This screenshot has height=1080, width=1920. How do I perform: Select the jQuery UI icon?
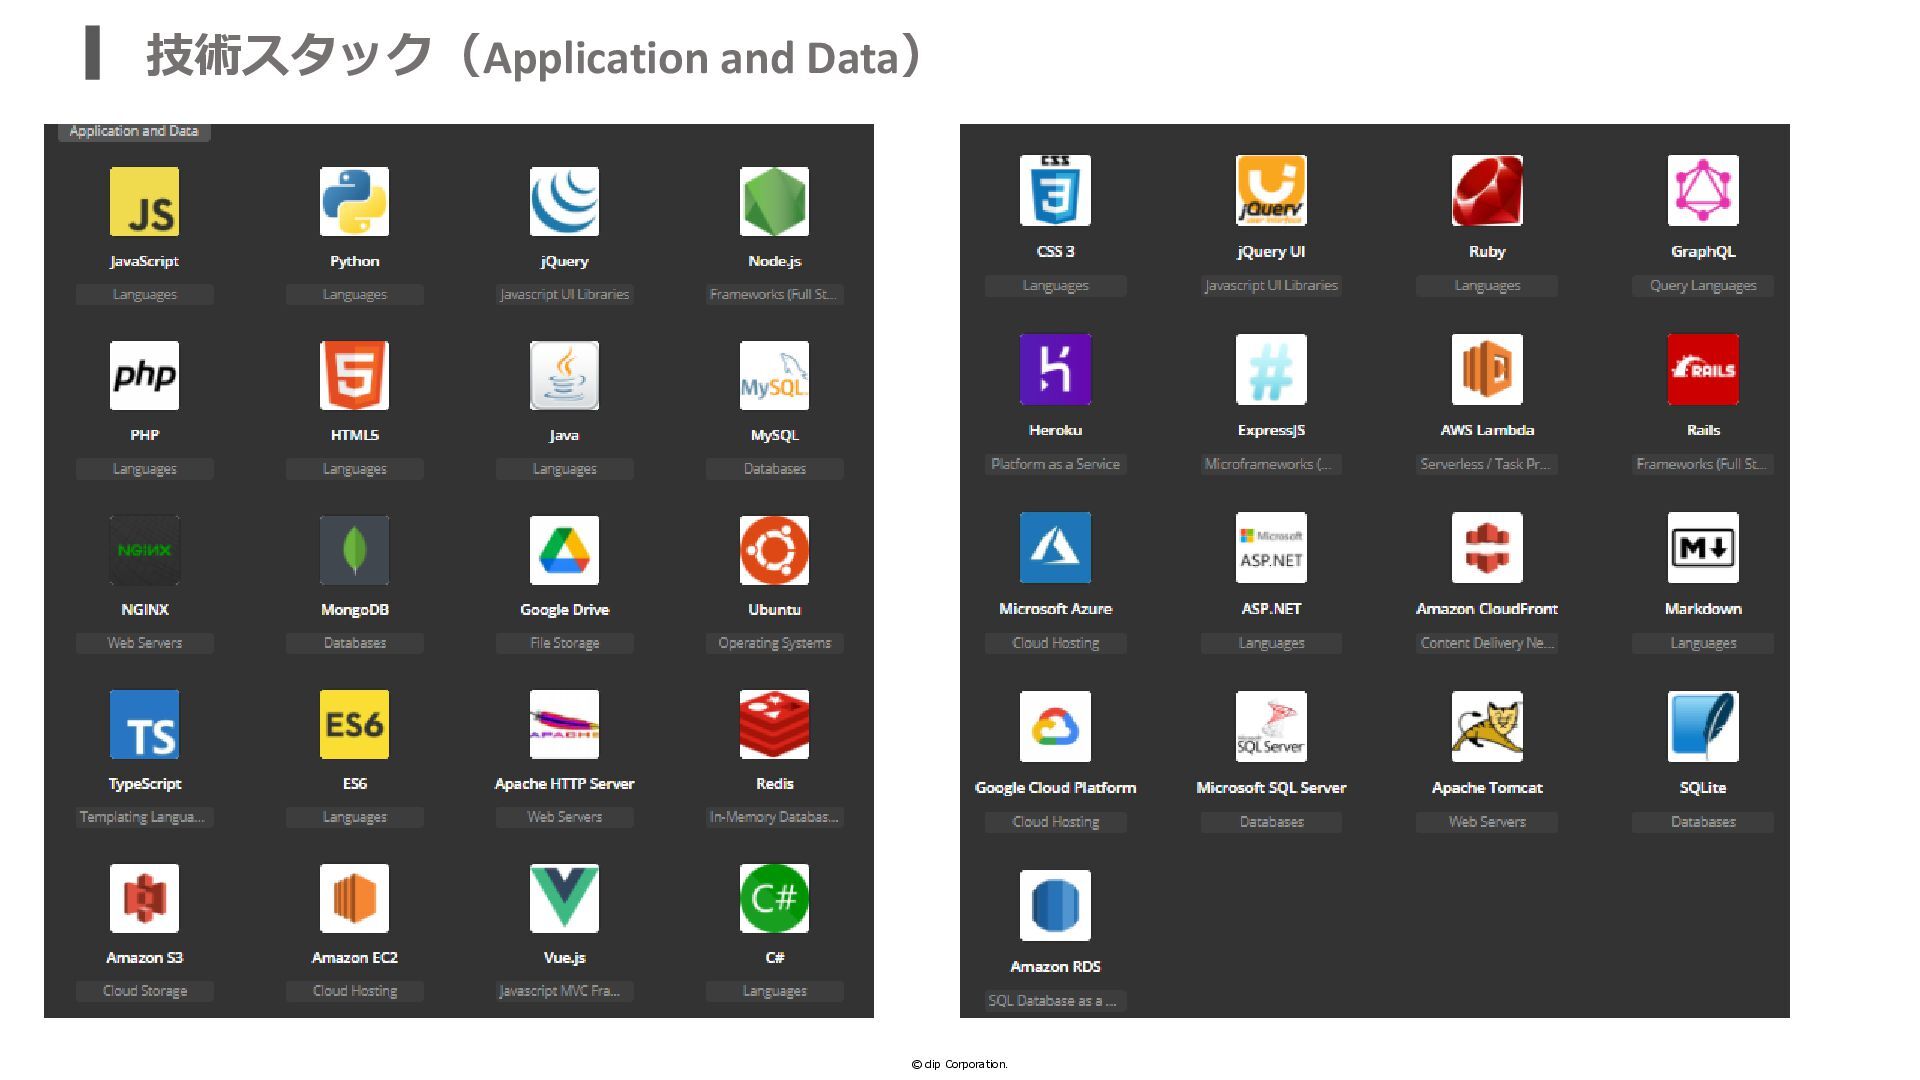coord(1271,190)
